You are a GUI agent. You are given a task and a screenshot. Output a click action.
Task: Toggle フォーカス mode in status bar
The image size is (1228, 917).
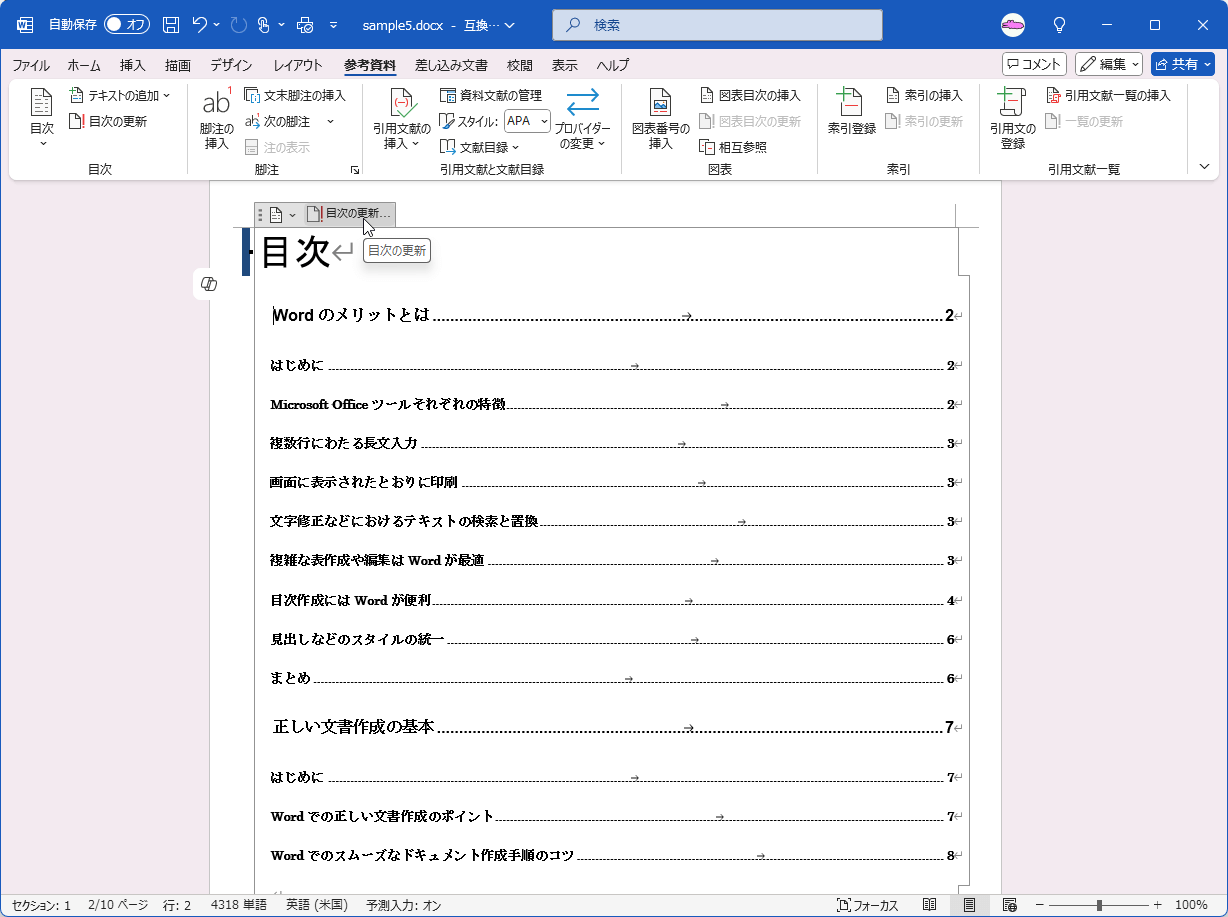pyautogui.click(x=868, y=905)
